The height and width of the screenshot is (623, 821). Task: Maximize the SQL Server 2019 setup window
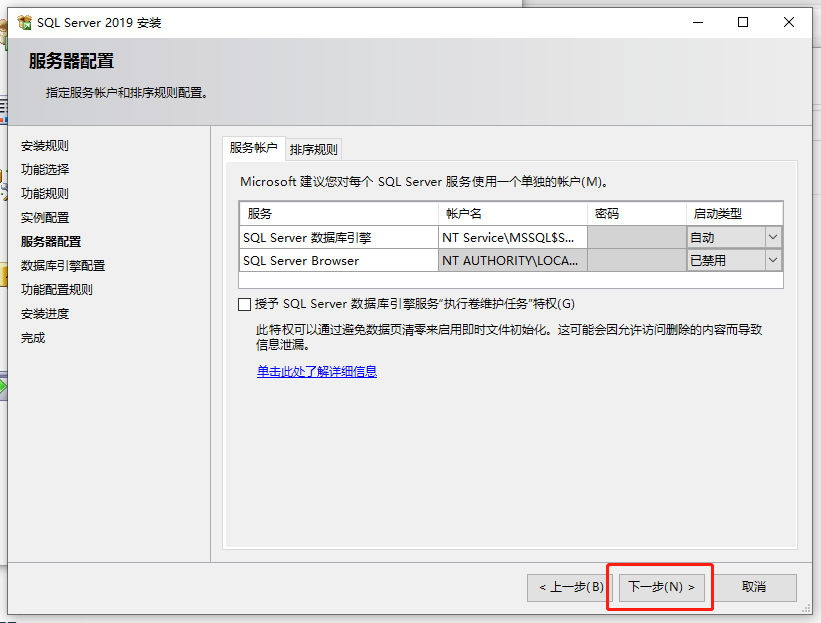coord(743,23)
